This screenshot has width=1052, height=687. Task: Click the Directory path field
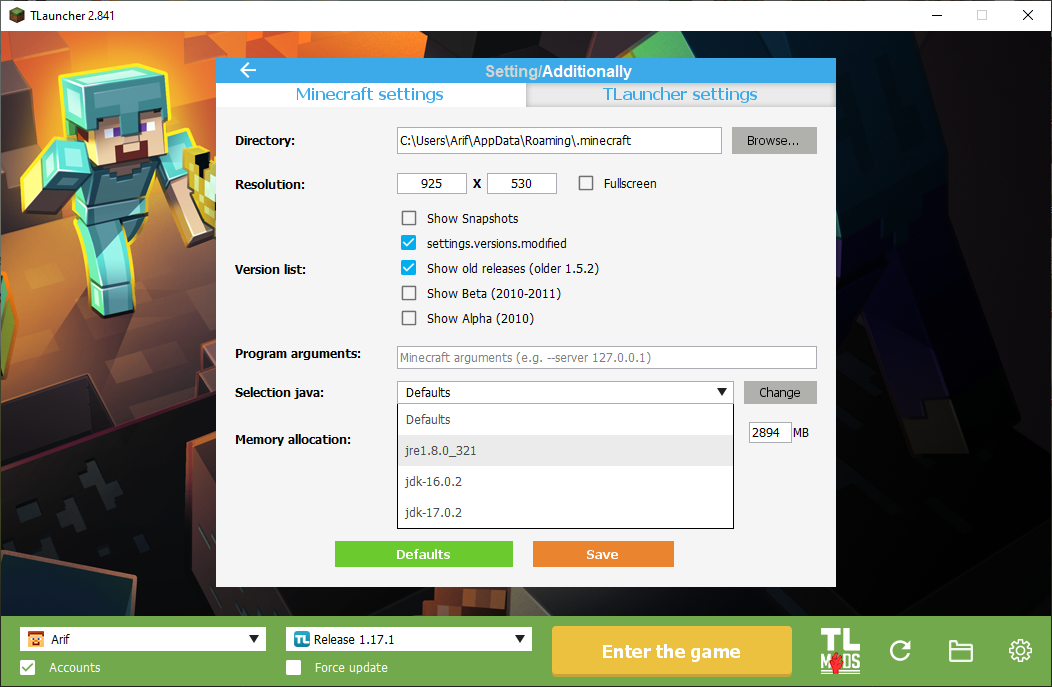click(559, 140)
